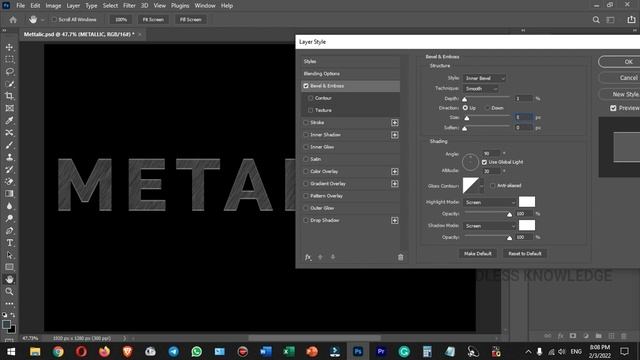Viewport: 640px width, 360px height.
Task: Select the Clone Stamp tool
Action: (x=9, y=157)
